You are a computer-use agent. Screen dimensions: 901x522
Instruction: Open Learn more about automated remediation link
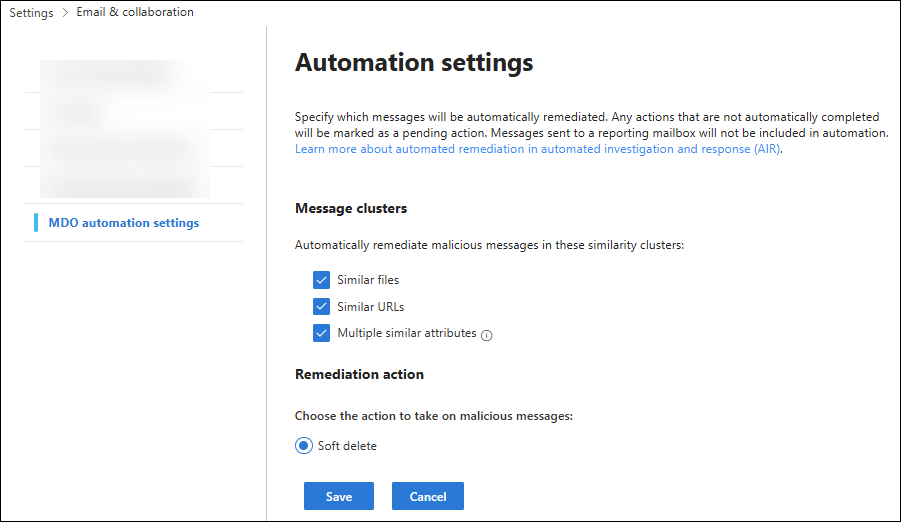pos(537,149)
